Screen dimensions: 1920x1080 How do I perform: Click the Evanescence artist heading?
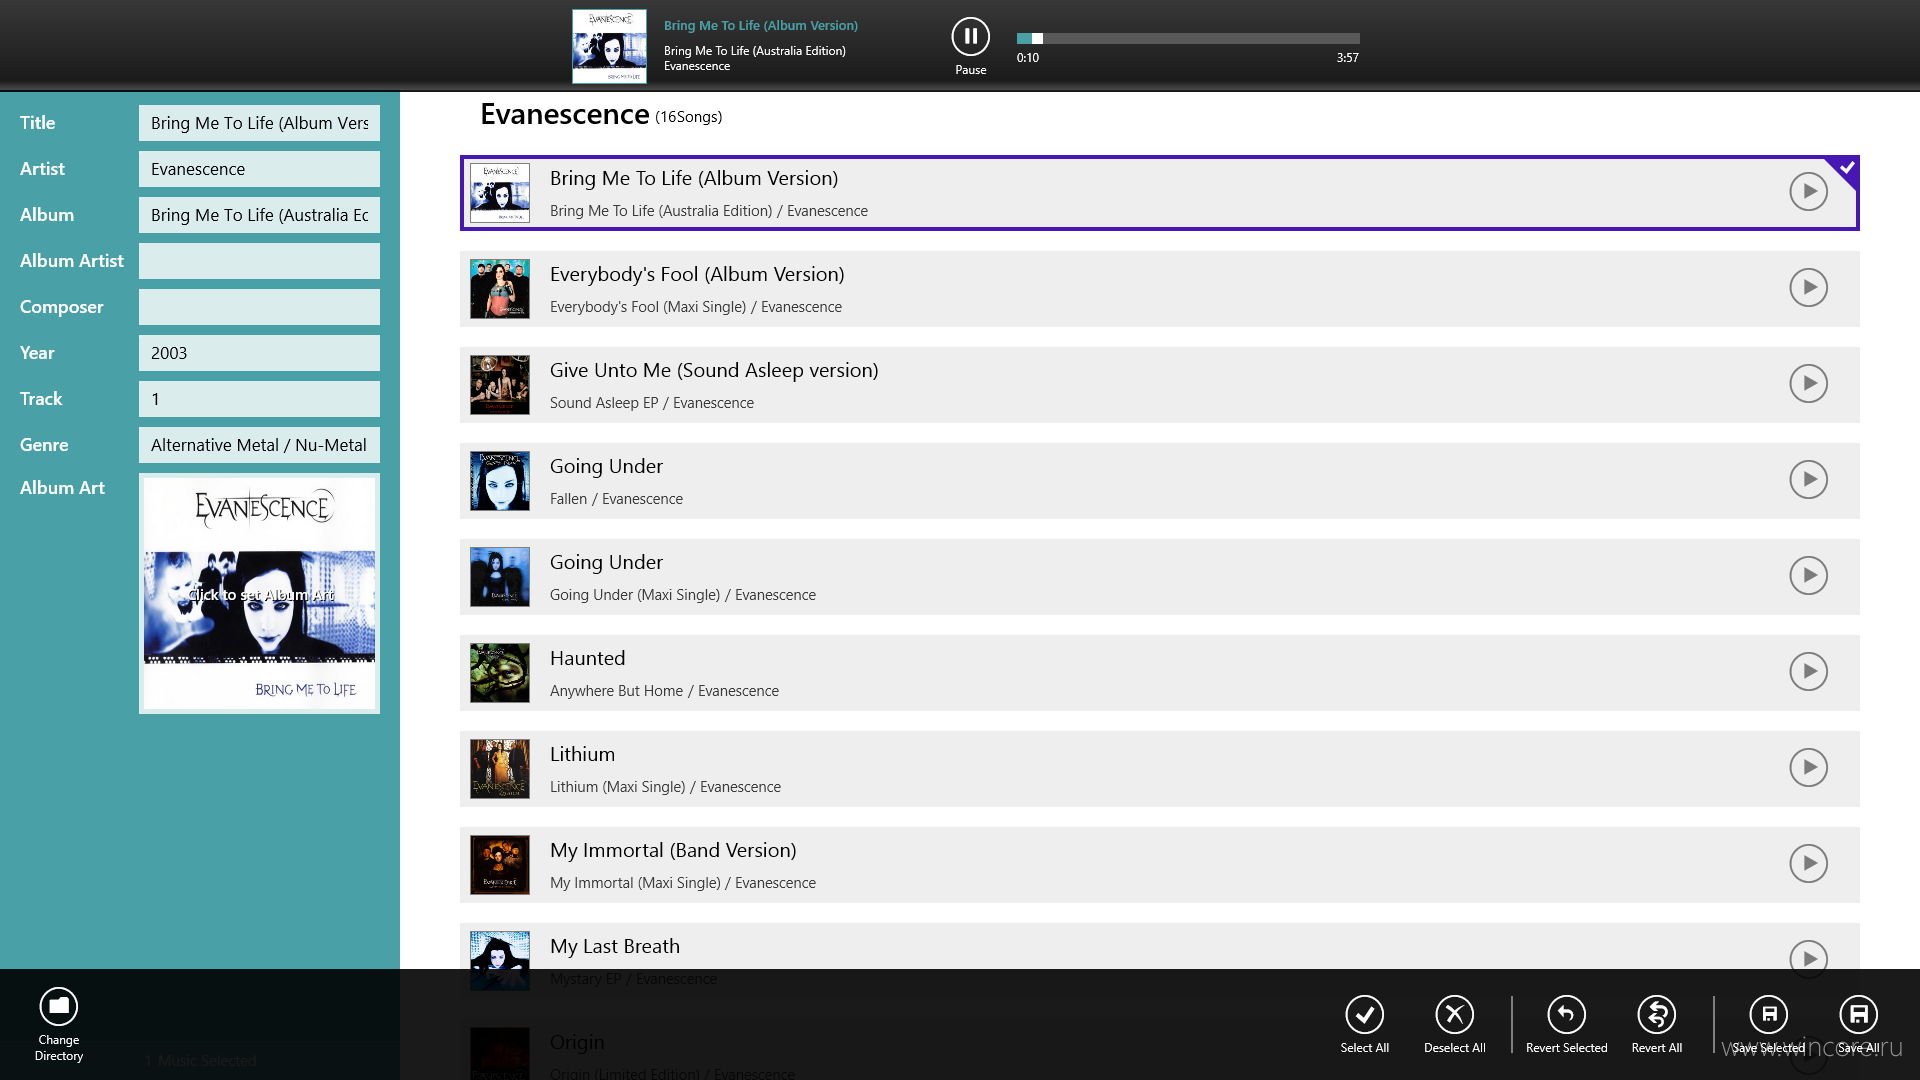[x=565, y=114]
